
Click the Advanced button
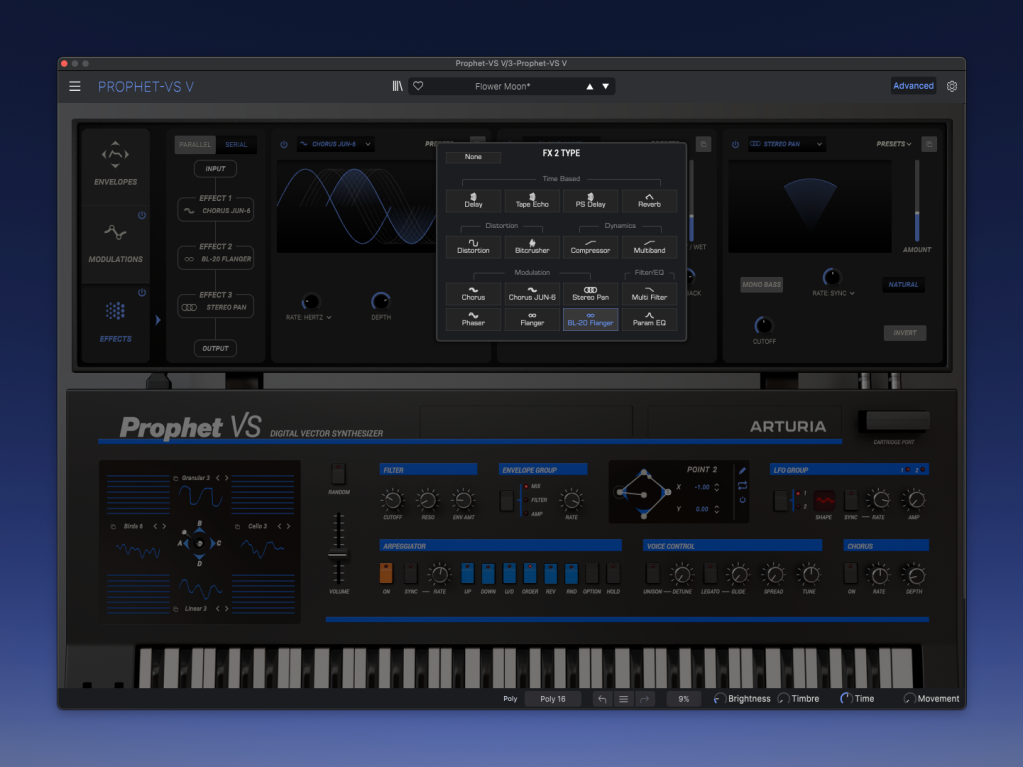click(x=913, y=86)
